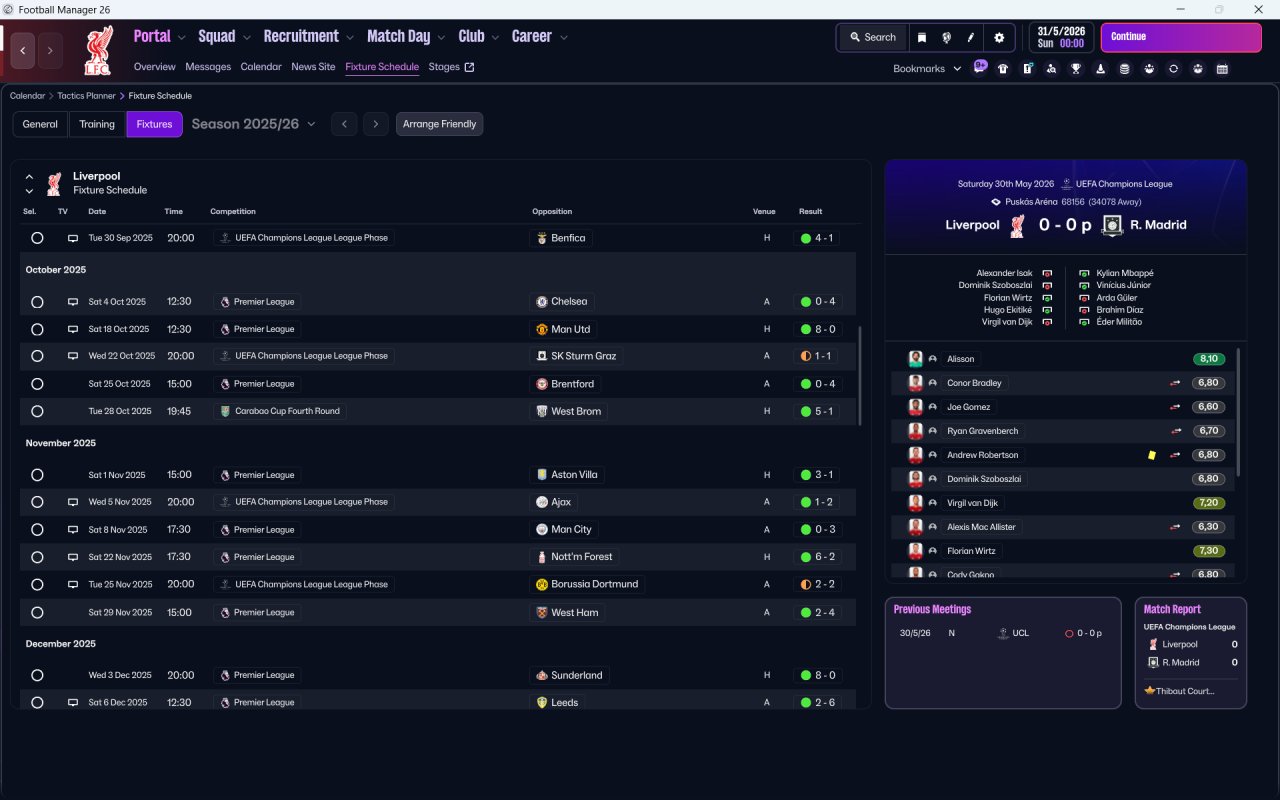
Task: Go forward with the right arrow navigation button
Action: coord(50,50)
